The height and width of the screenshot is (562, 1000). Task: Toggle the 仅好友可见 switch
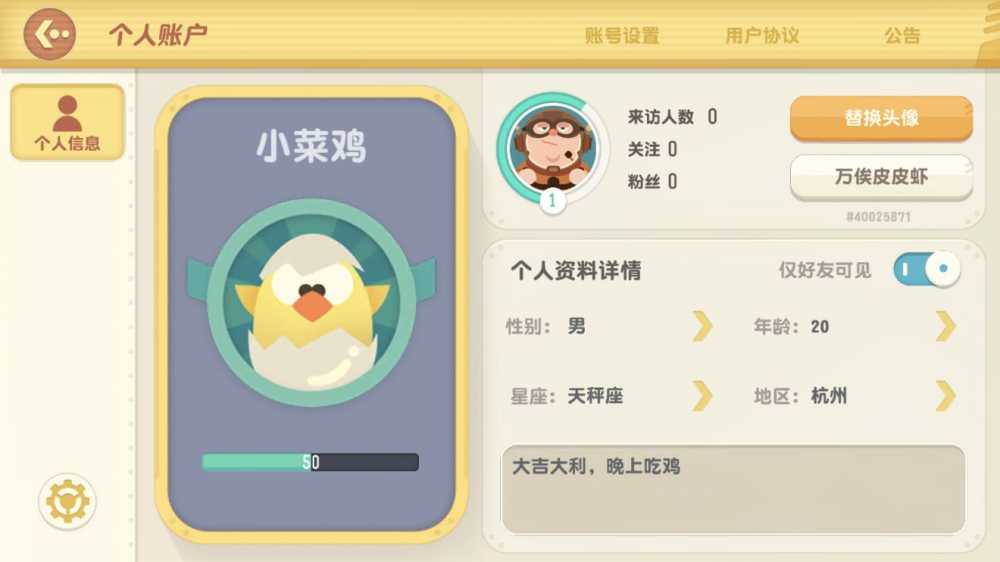pos(927,269)
